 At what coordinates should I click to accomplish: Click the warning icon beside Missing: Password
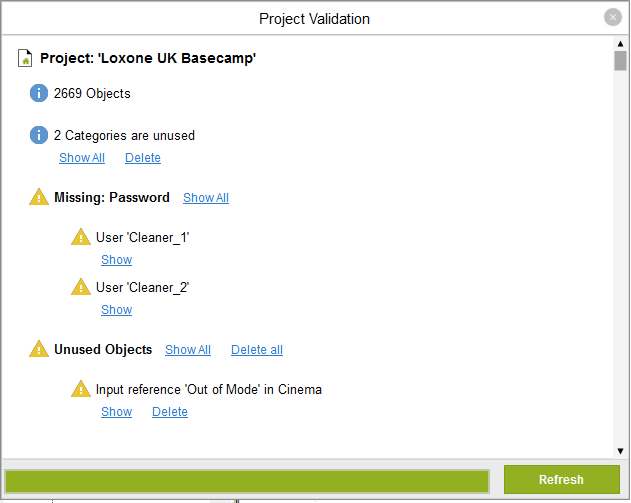pyautogui.click(x=39, y=197)
